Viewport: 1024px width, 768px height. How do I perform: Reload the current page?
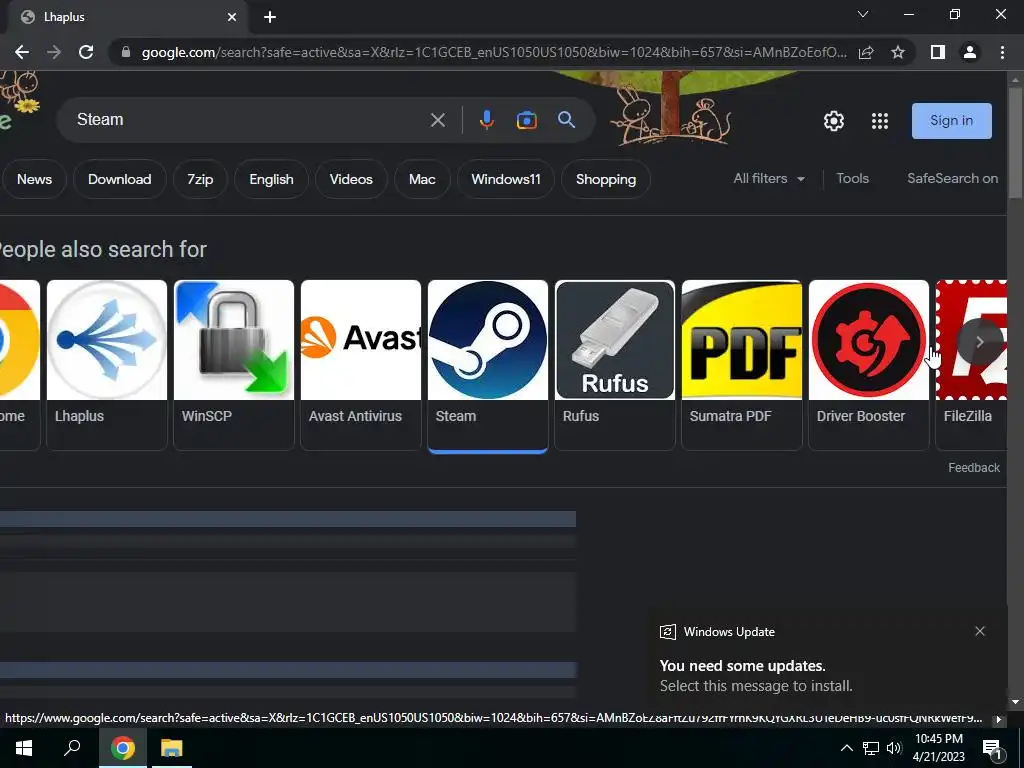[x=86, y=52]
